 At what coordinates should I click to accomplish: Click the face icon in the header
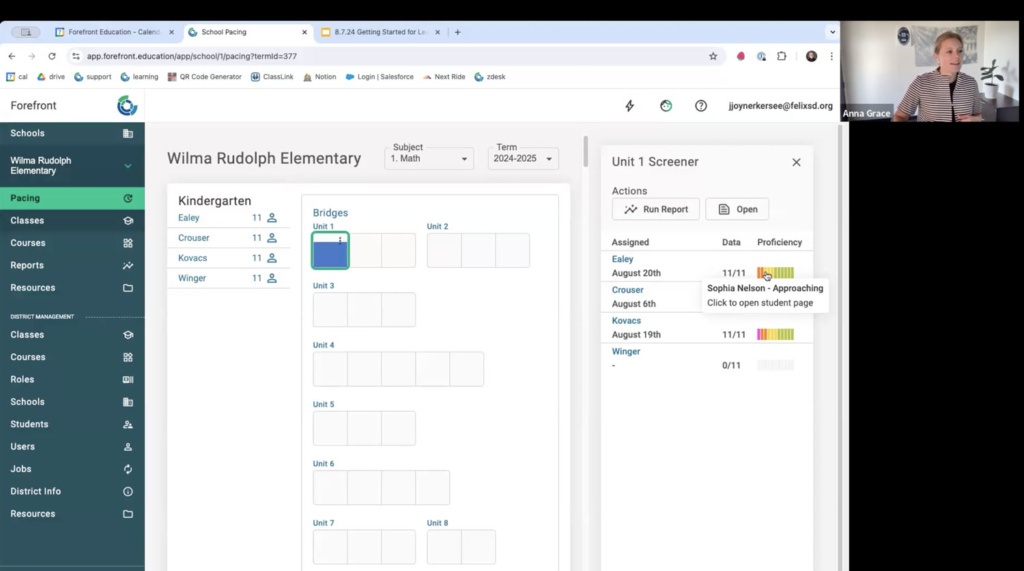pos(665,106)
